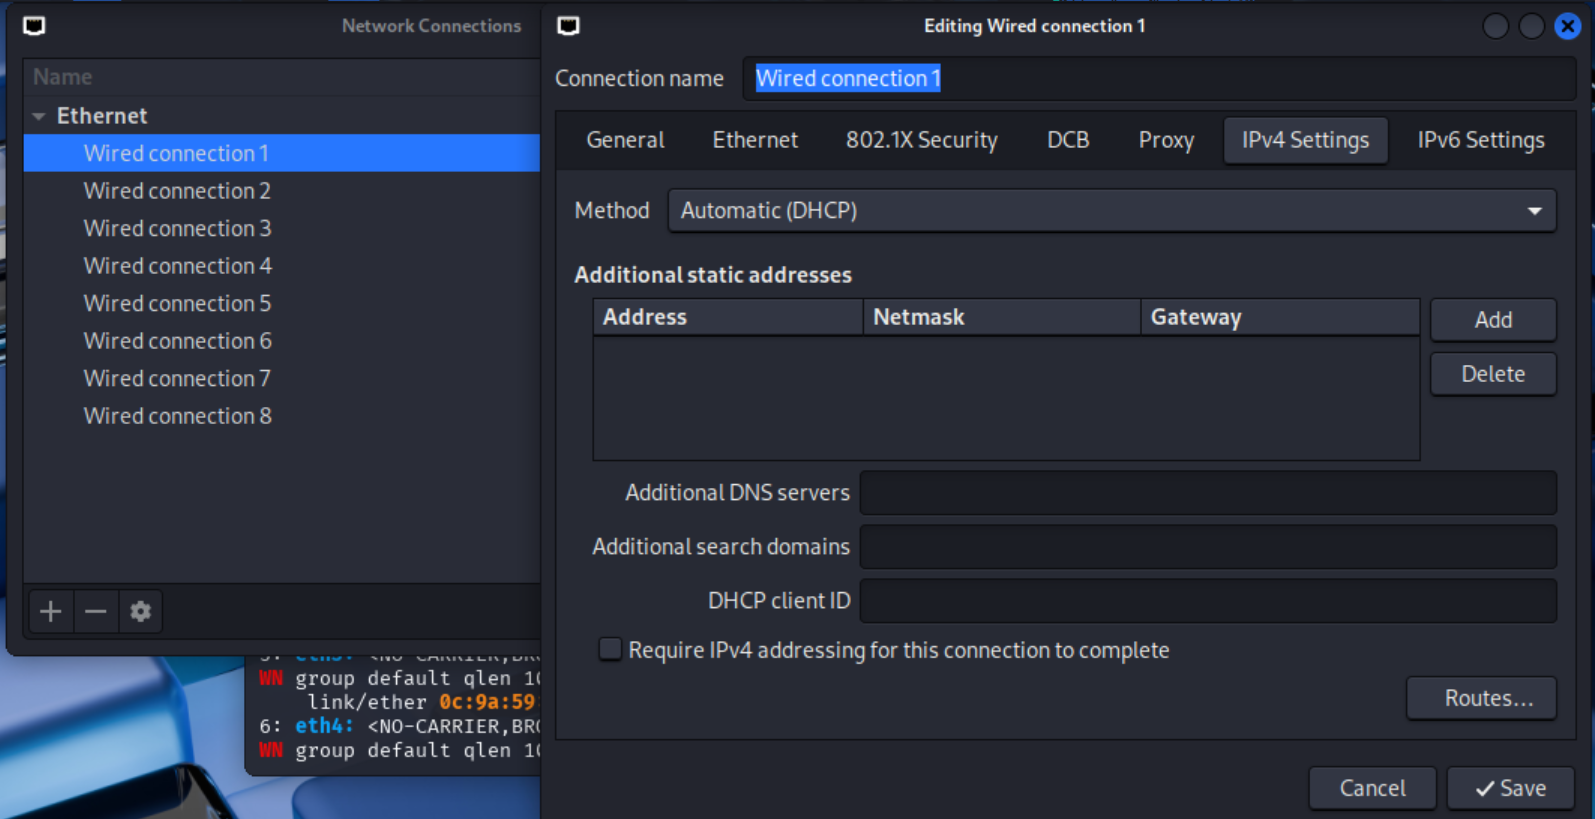The height and width of the screenshot is (819, 1595).
Task: Remove selected connection with the minus icon
Action: click(x=96, y=611)
